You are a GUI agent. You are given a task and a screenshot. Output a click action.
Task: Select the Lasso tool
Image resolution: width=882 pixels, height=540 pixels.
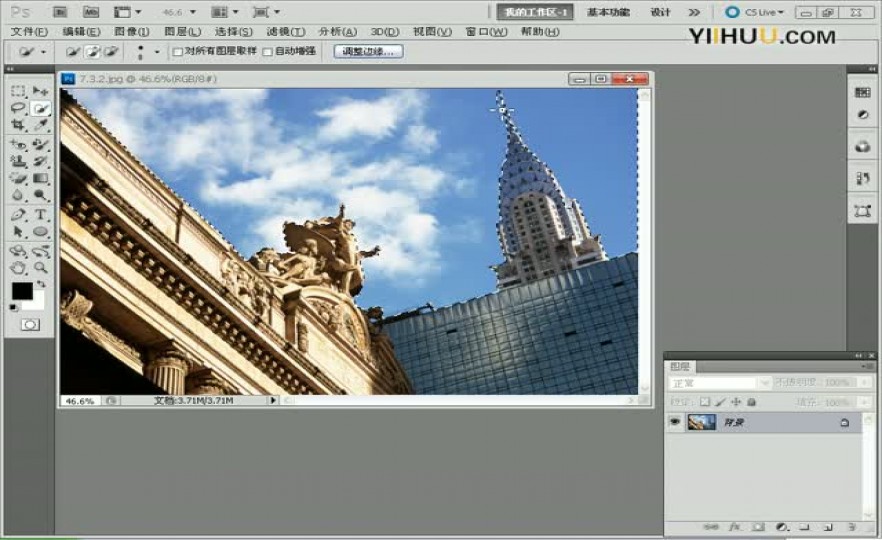pos(19,107)
